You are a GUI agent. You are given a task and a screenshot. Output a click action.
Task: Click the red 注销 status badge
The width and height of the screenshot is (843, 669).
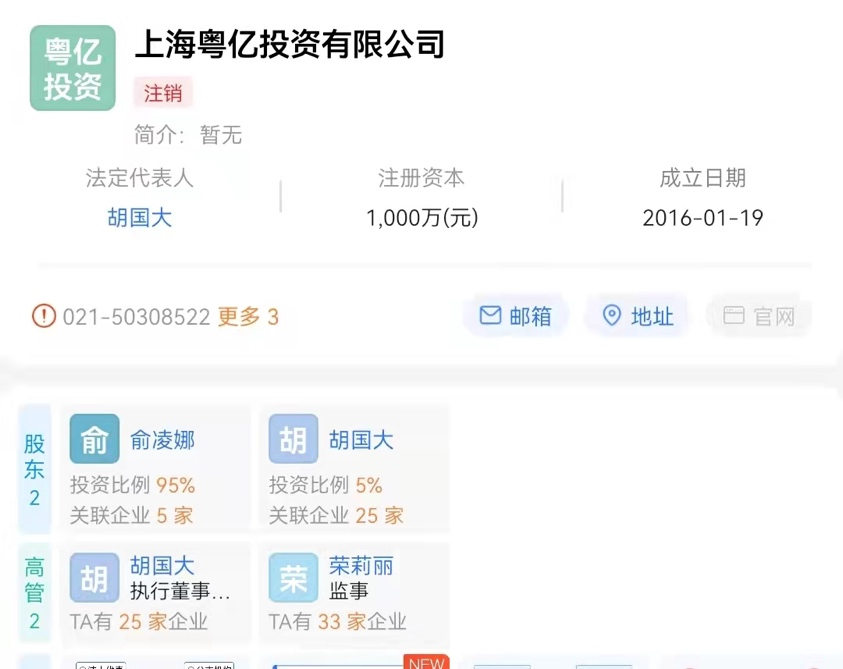click(162, 93)
